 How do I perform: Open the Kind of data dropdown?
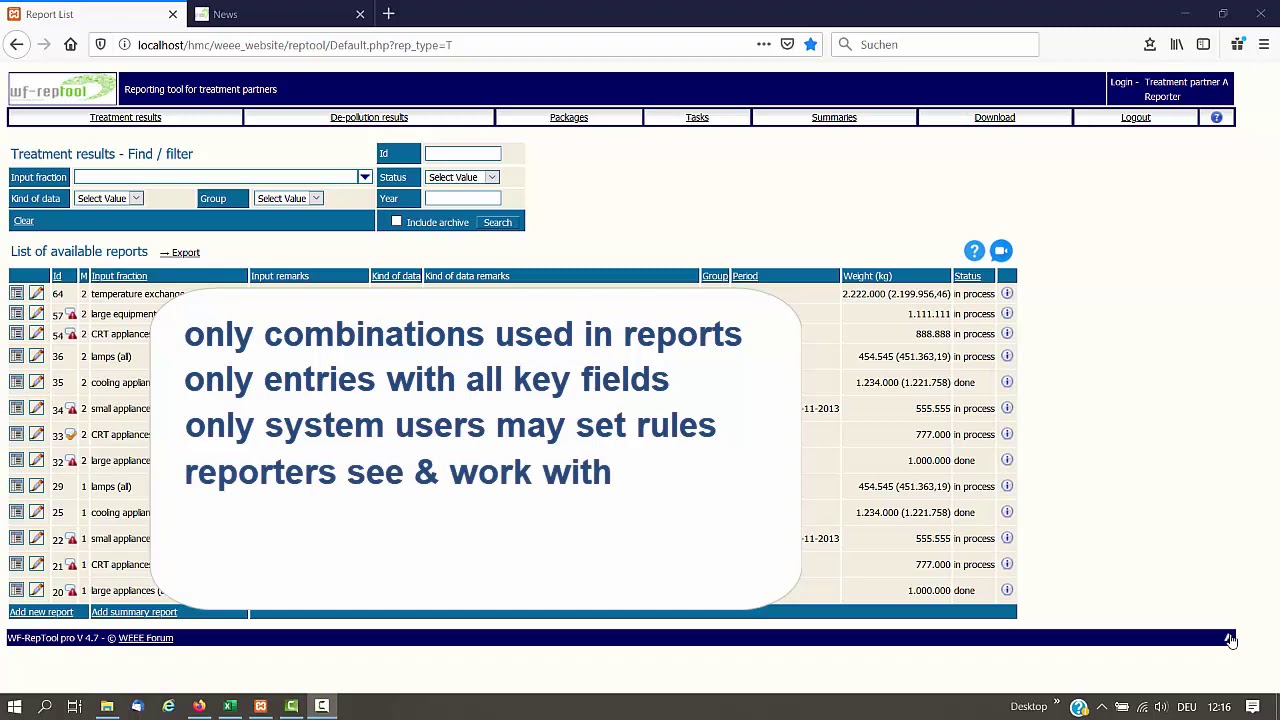(x=109, y=198)
